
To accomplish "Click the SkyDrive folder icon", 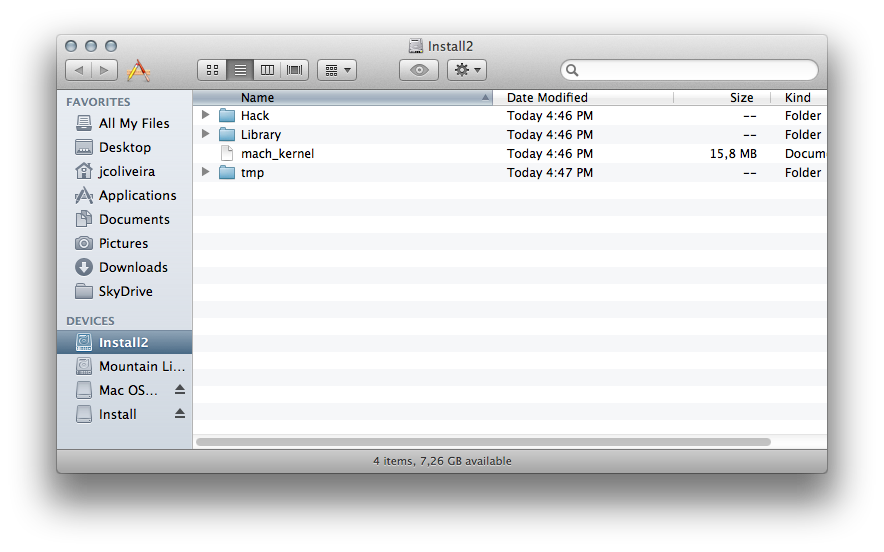I will [x=83, y=292].
